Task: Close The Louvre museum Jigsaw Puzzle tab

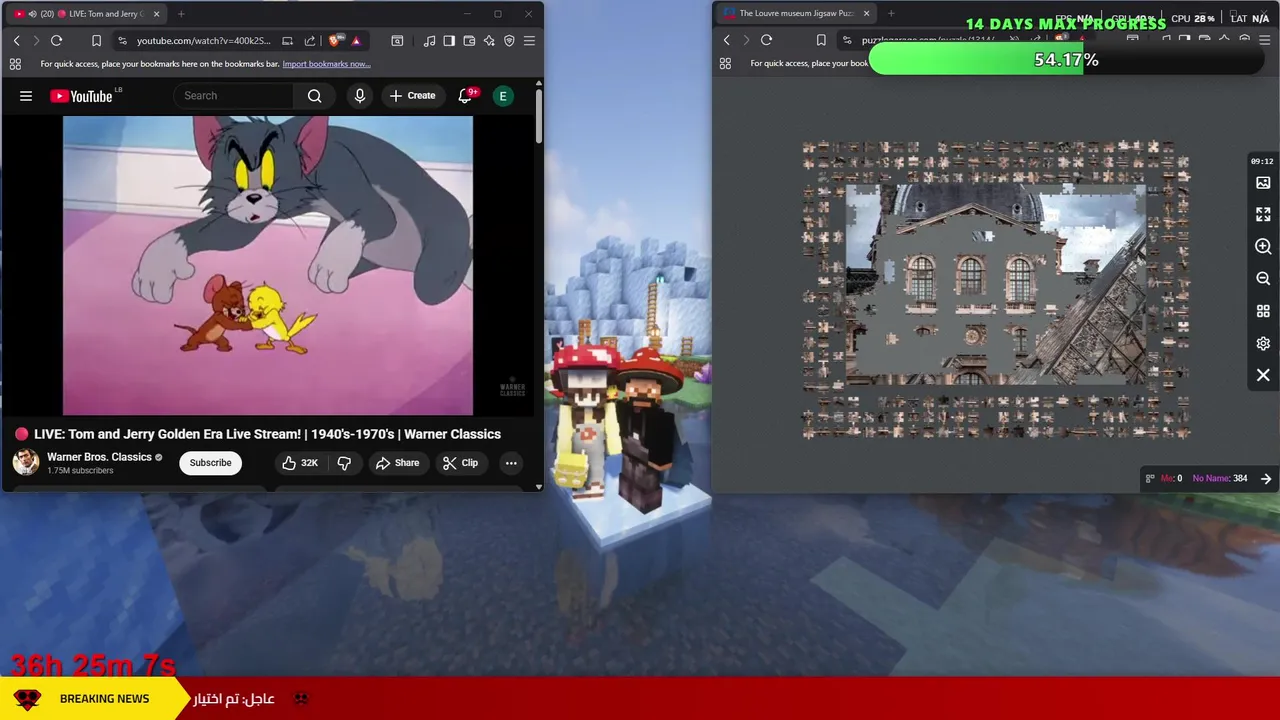Action: [866, 14]
